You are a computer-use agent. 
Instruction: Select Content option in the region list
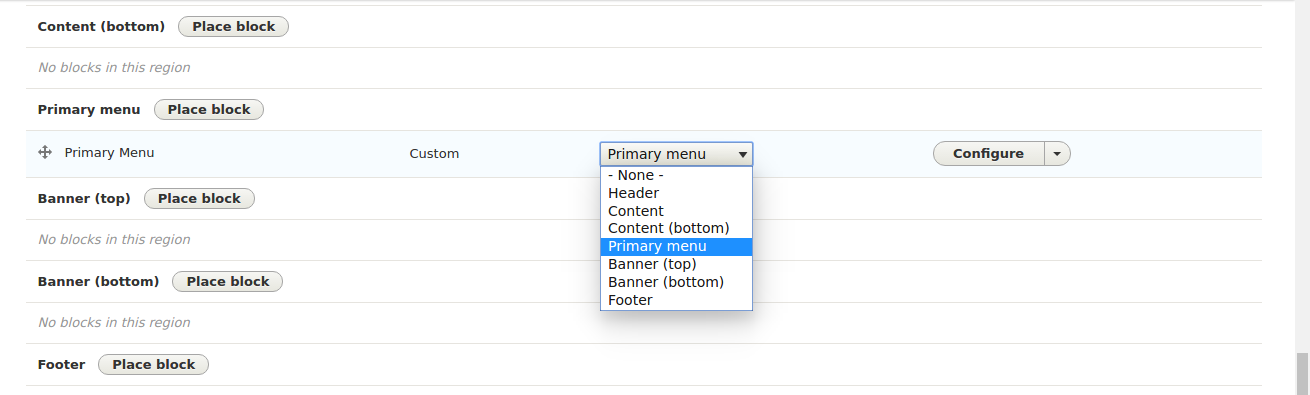pos(676,211)
